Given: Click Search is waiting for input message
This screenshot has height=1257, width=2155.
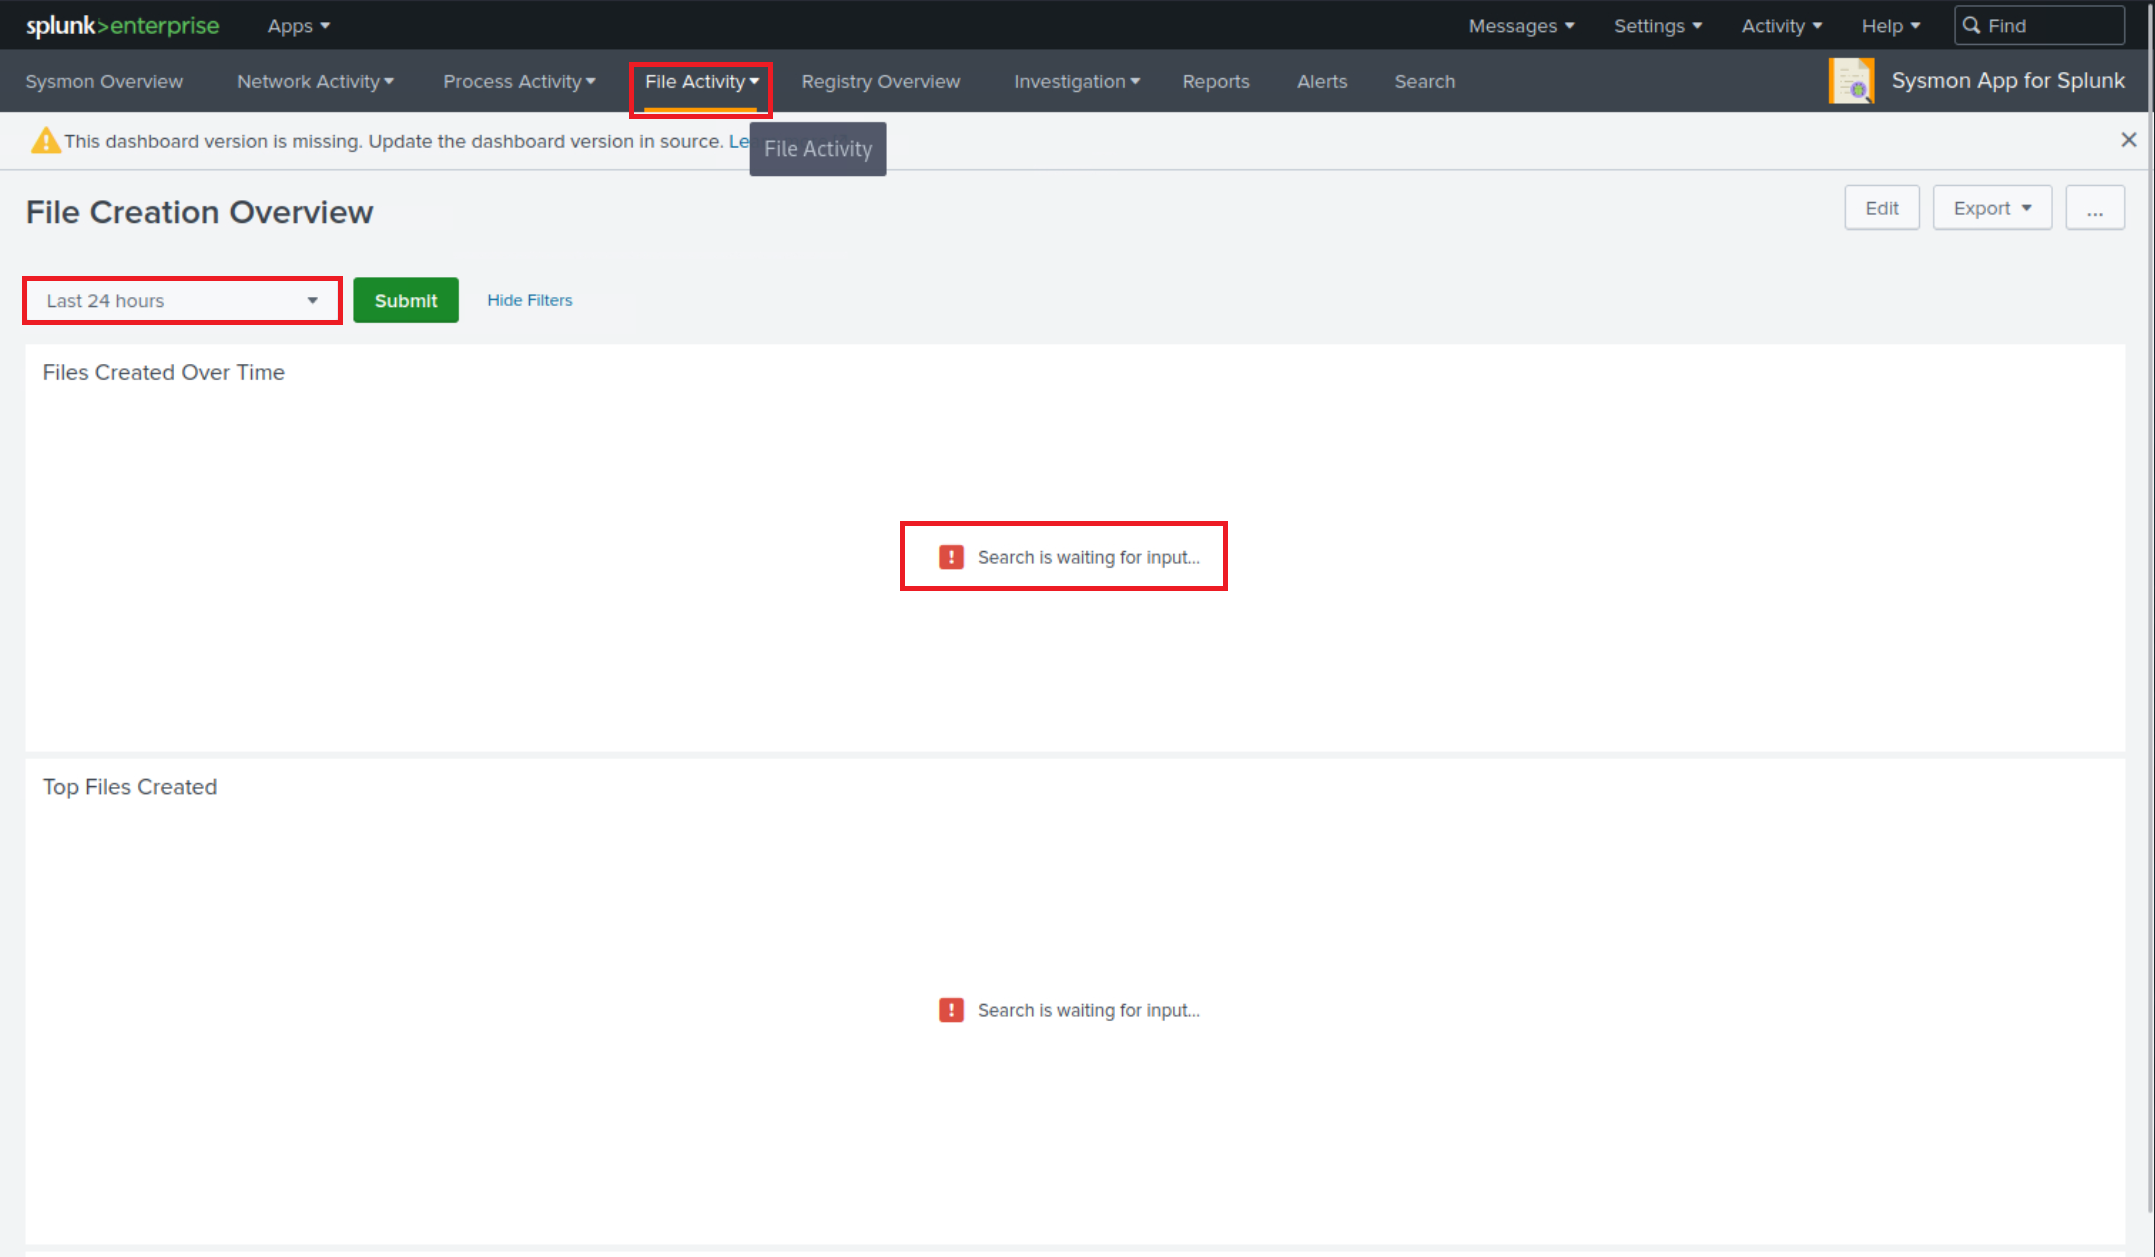Looking at the screenshot, I should coord(1088,557).
